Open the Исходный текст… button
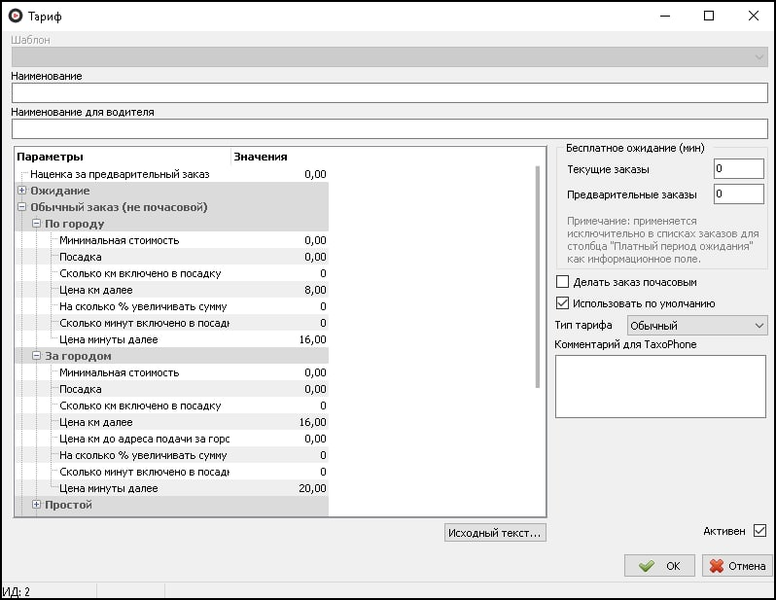Image resolution: width=776 pixels, height=600 pixels. 495,533
